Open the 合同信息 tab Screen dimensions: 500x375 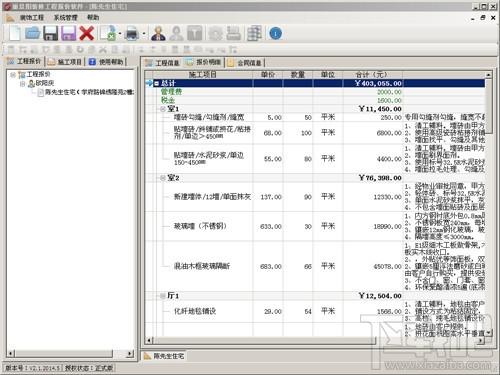245,63
